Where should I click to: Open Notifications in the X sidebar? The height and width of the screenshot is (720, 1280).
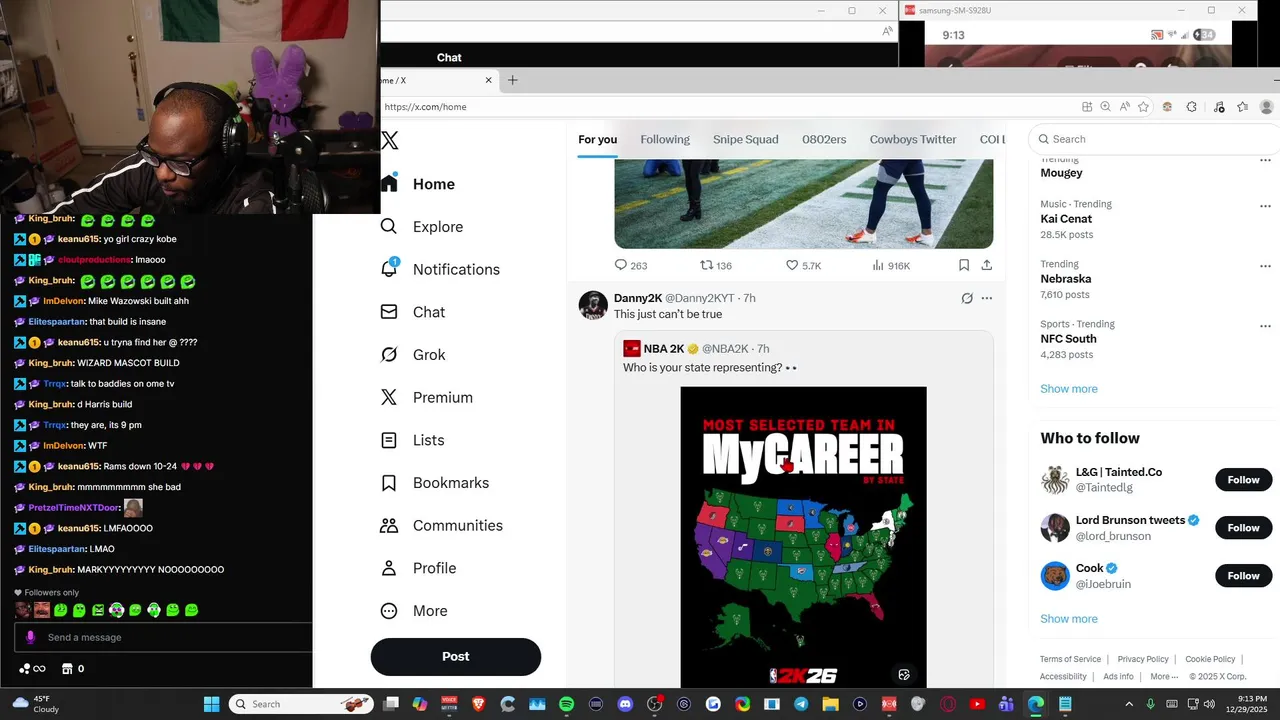(x=440, y=269)
